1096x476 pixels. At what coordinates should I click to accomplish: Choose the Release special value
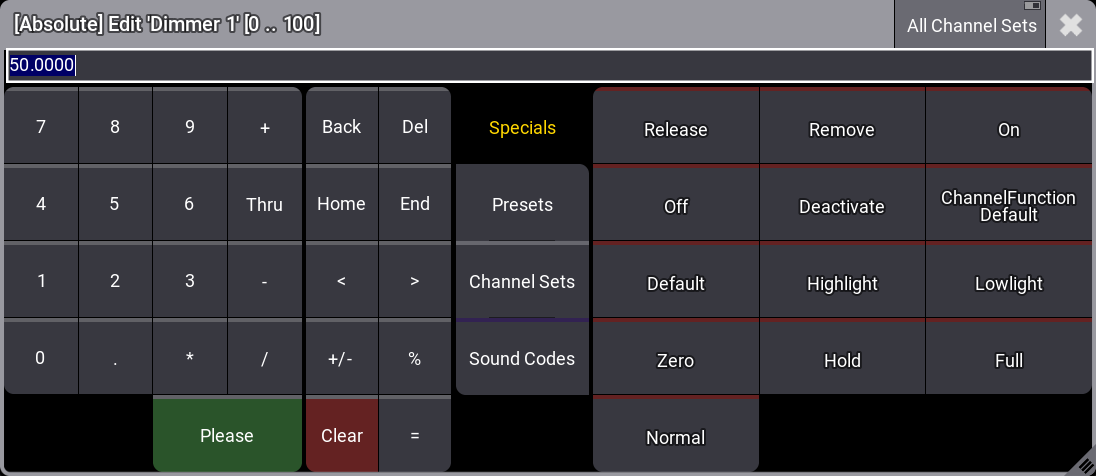[x=676, y=130]
